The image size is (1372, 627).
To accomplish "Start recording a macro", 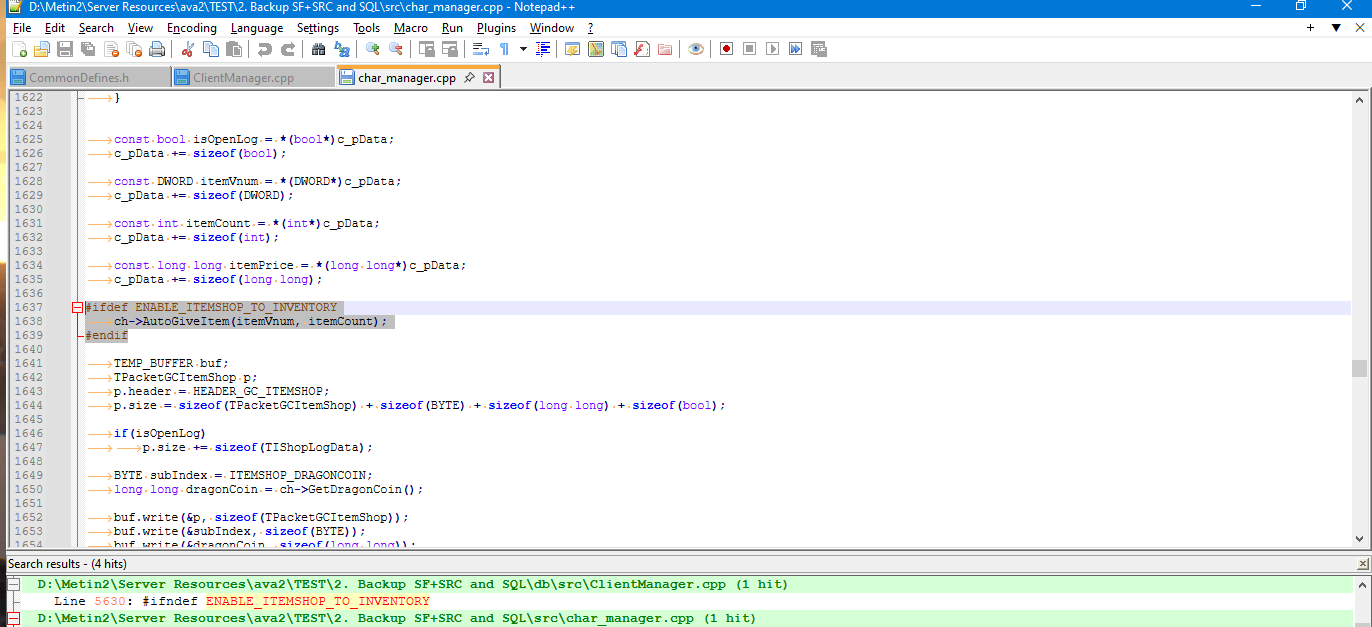I will pyautogui.click(x=726, y=49).
